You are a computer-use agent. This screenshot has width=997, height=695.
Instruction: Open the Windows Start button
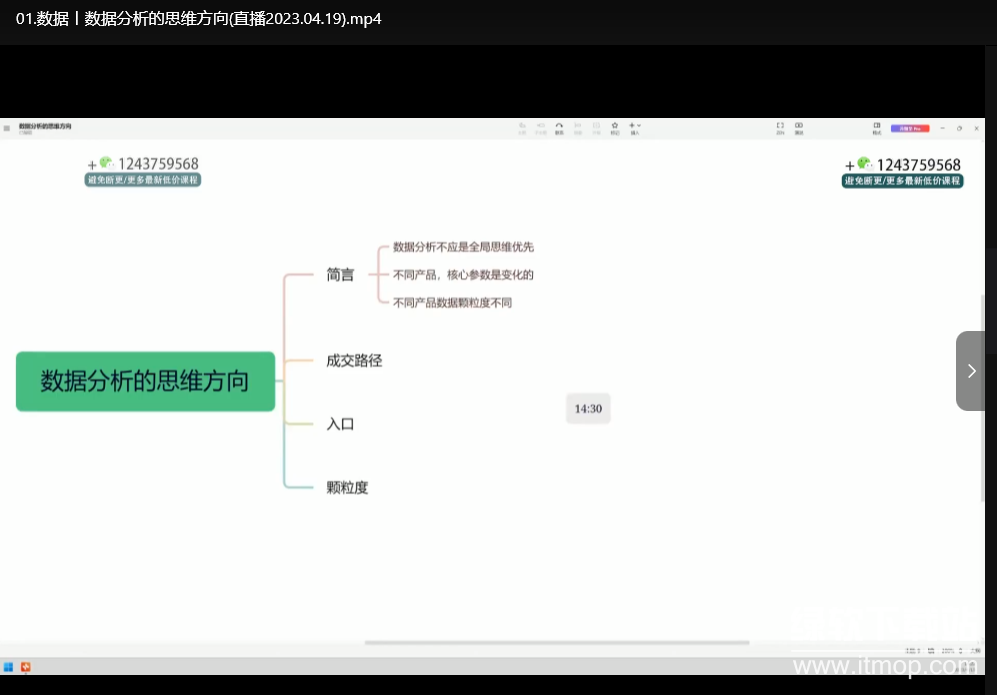(8, 667)
